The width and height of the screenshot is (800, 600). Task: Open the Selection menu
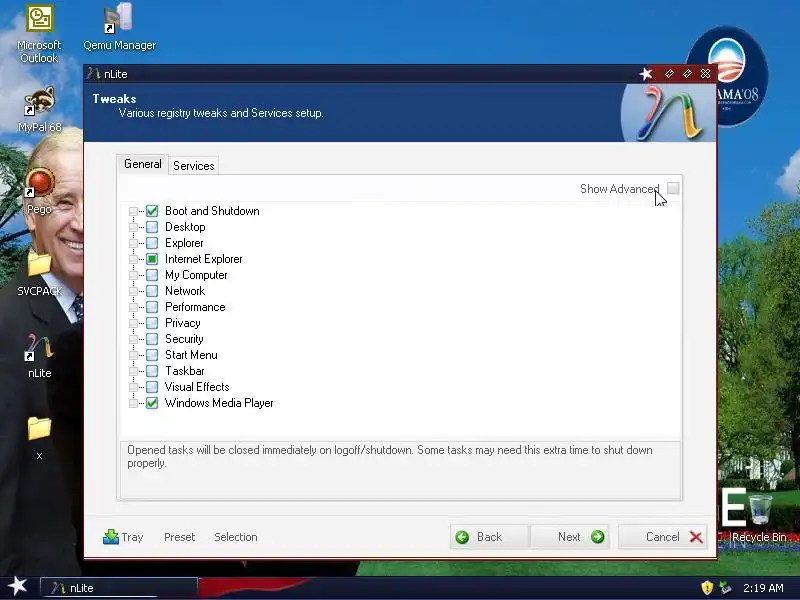[236, 537]
